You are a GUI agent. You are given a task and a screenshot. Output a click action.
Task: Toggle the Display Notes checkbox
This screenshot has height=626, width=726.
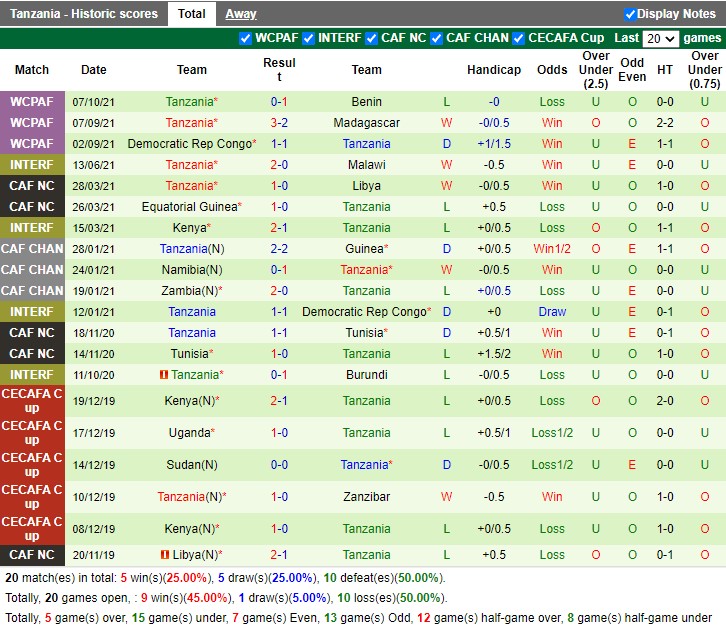tap(630, 14)
